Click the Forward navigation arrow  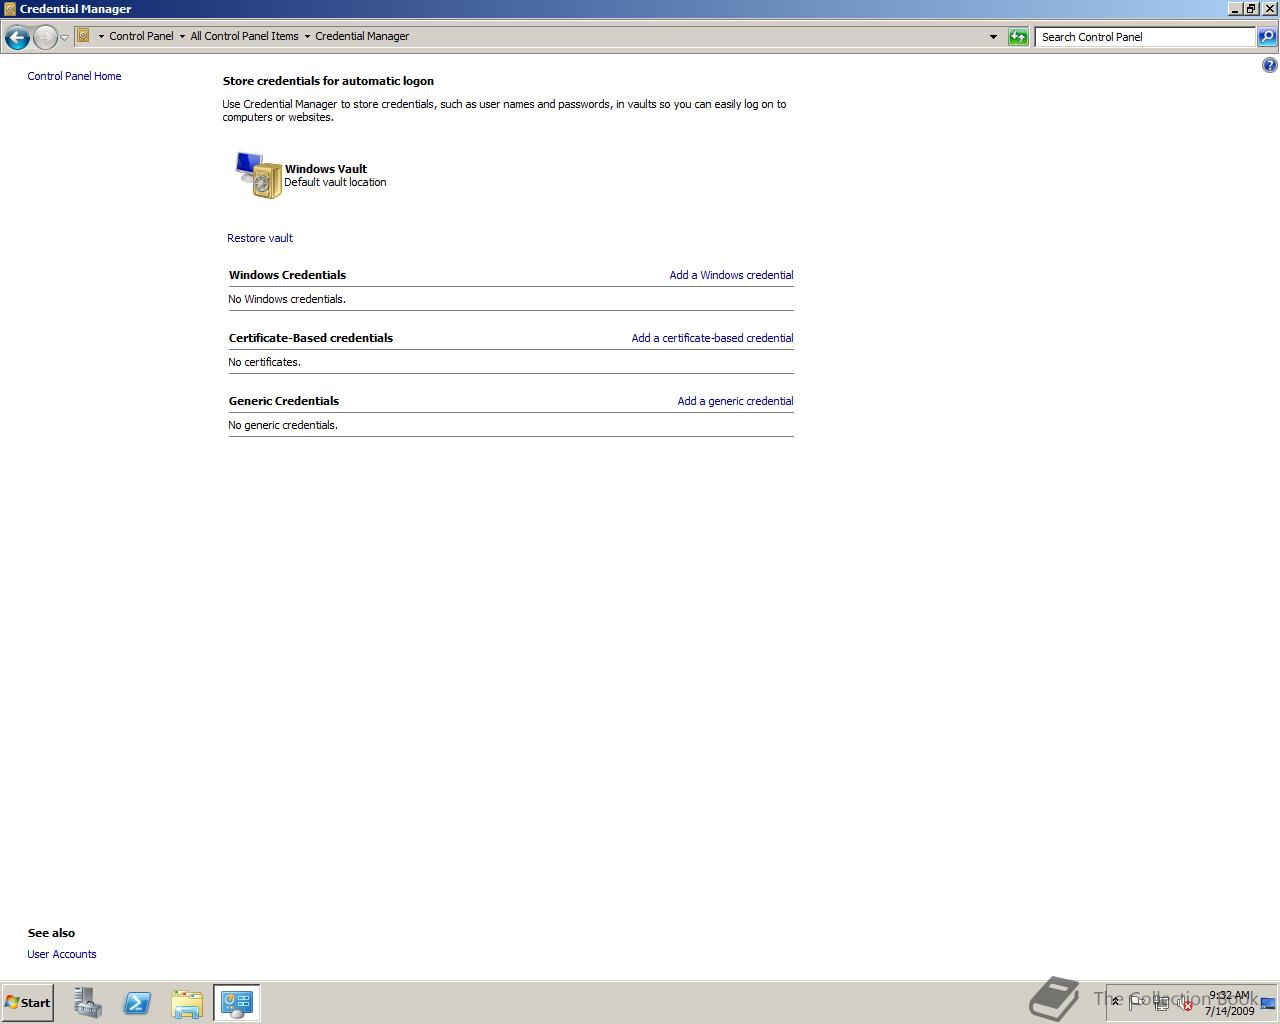[x=45, y=37]
